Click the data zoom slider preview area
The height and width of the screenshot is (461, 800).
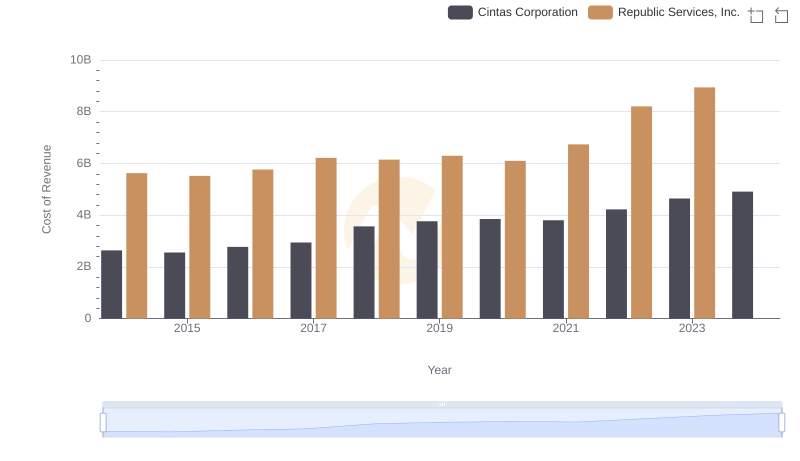pos(442,423)
